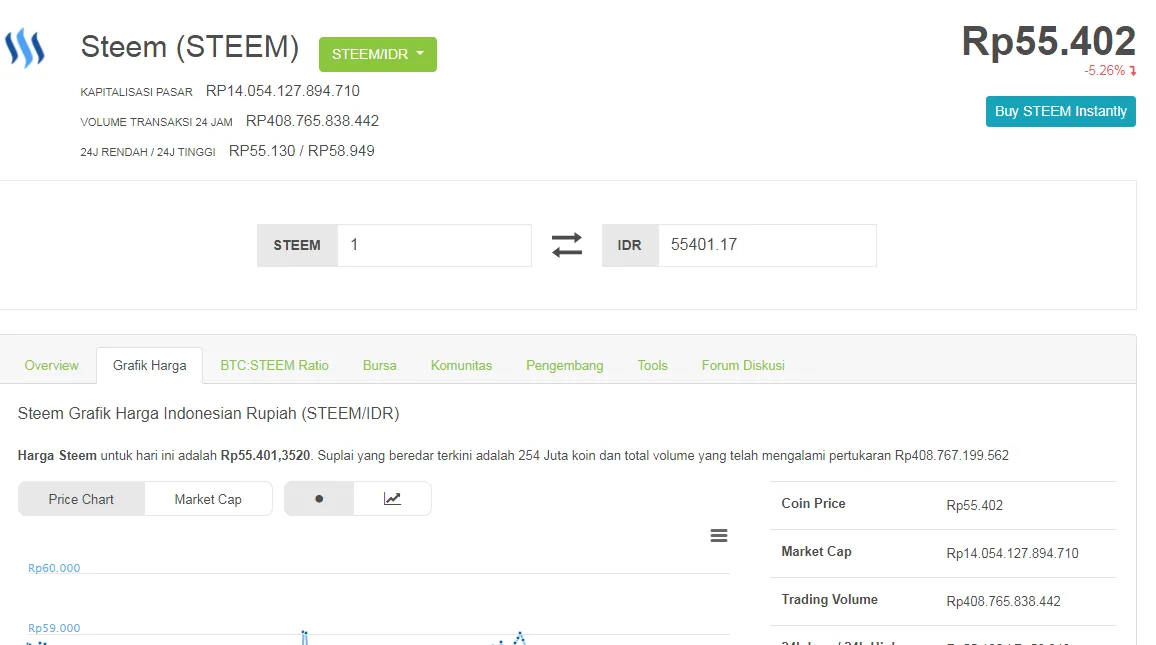This screenshot has height=645, width=1156.
Task: Open the chart hamburger menu
Action: pos(719,536)
